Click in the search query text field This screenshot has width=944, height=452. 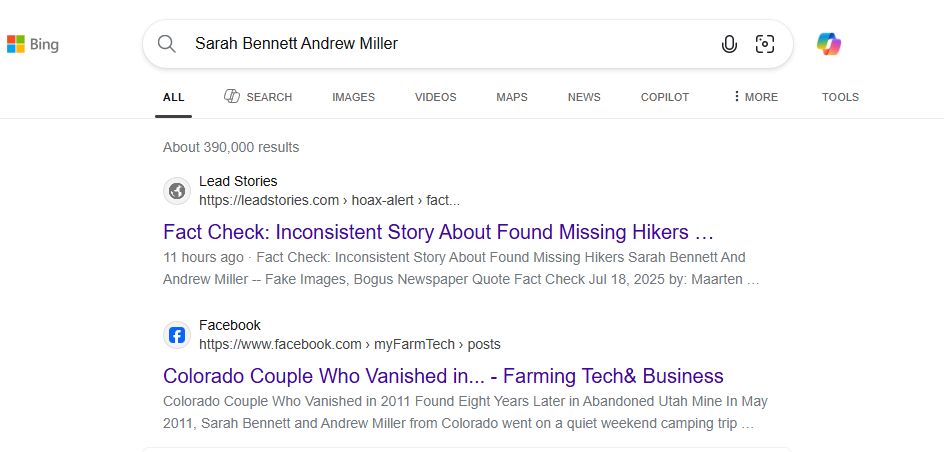tap(452, 44)
